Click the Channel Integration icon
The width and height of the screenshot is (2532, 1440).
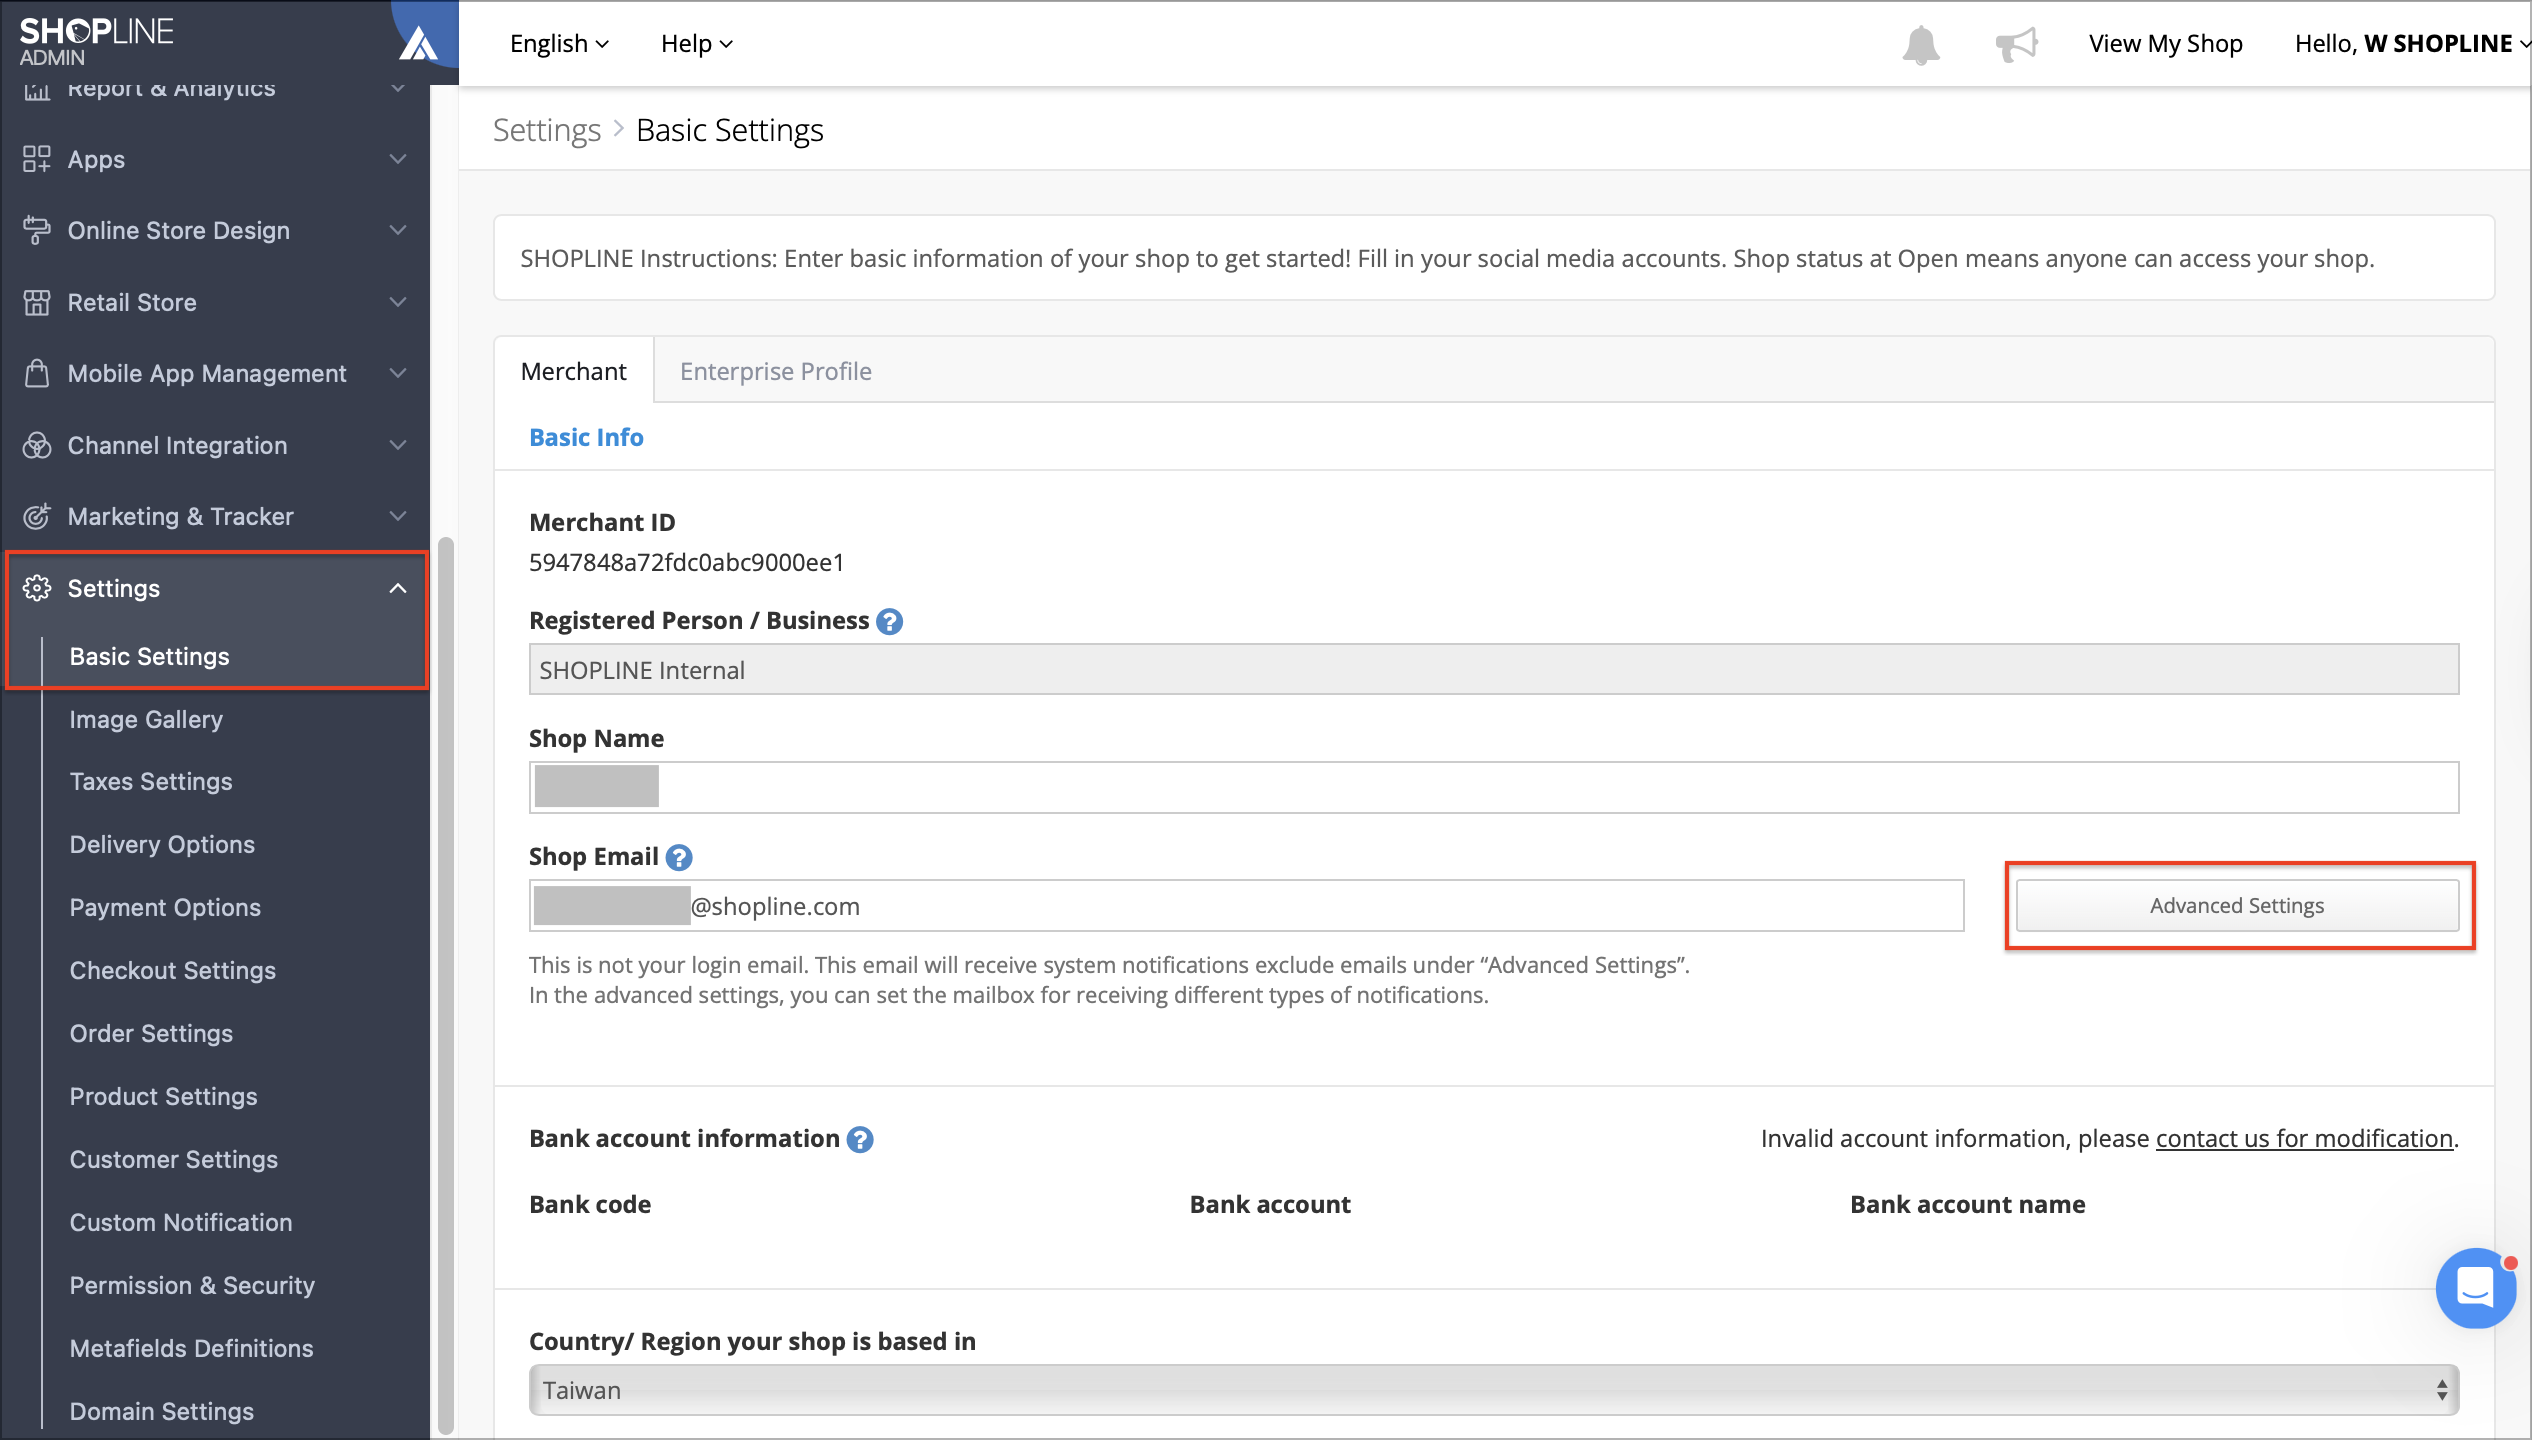(x=37, y=445)
